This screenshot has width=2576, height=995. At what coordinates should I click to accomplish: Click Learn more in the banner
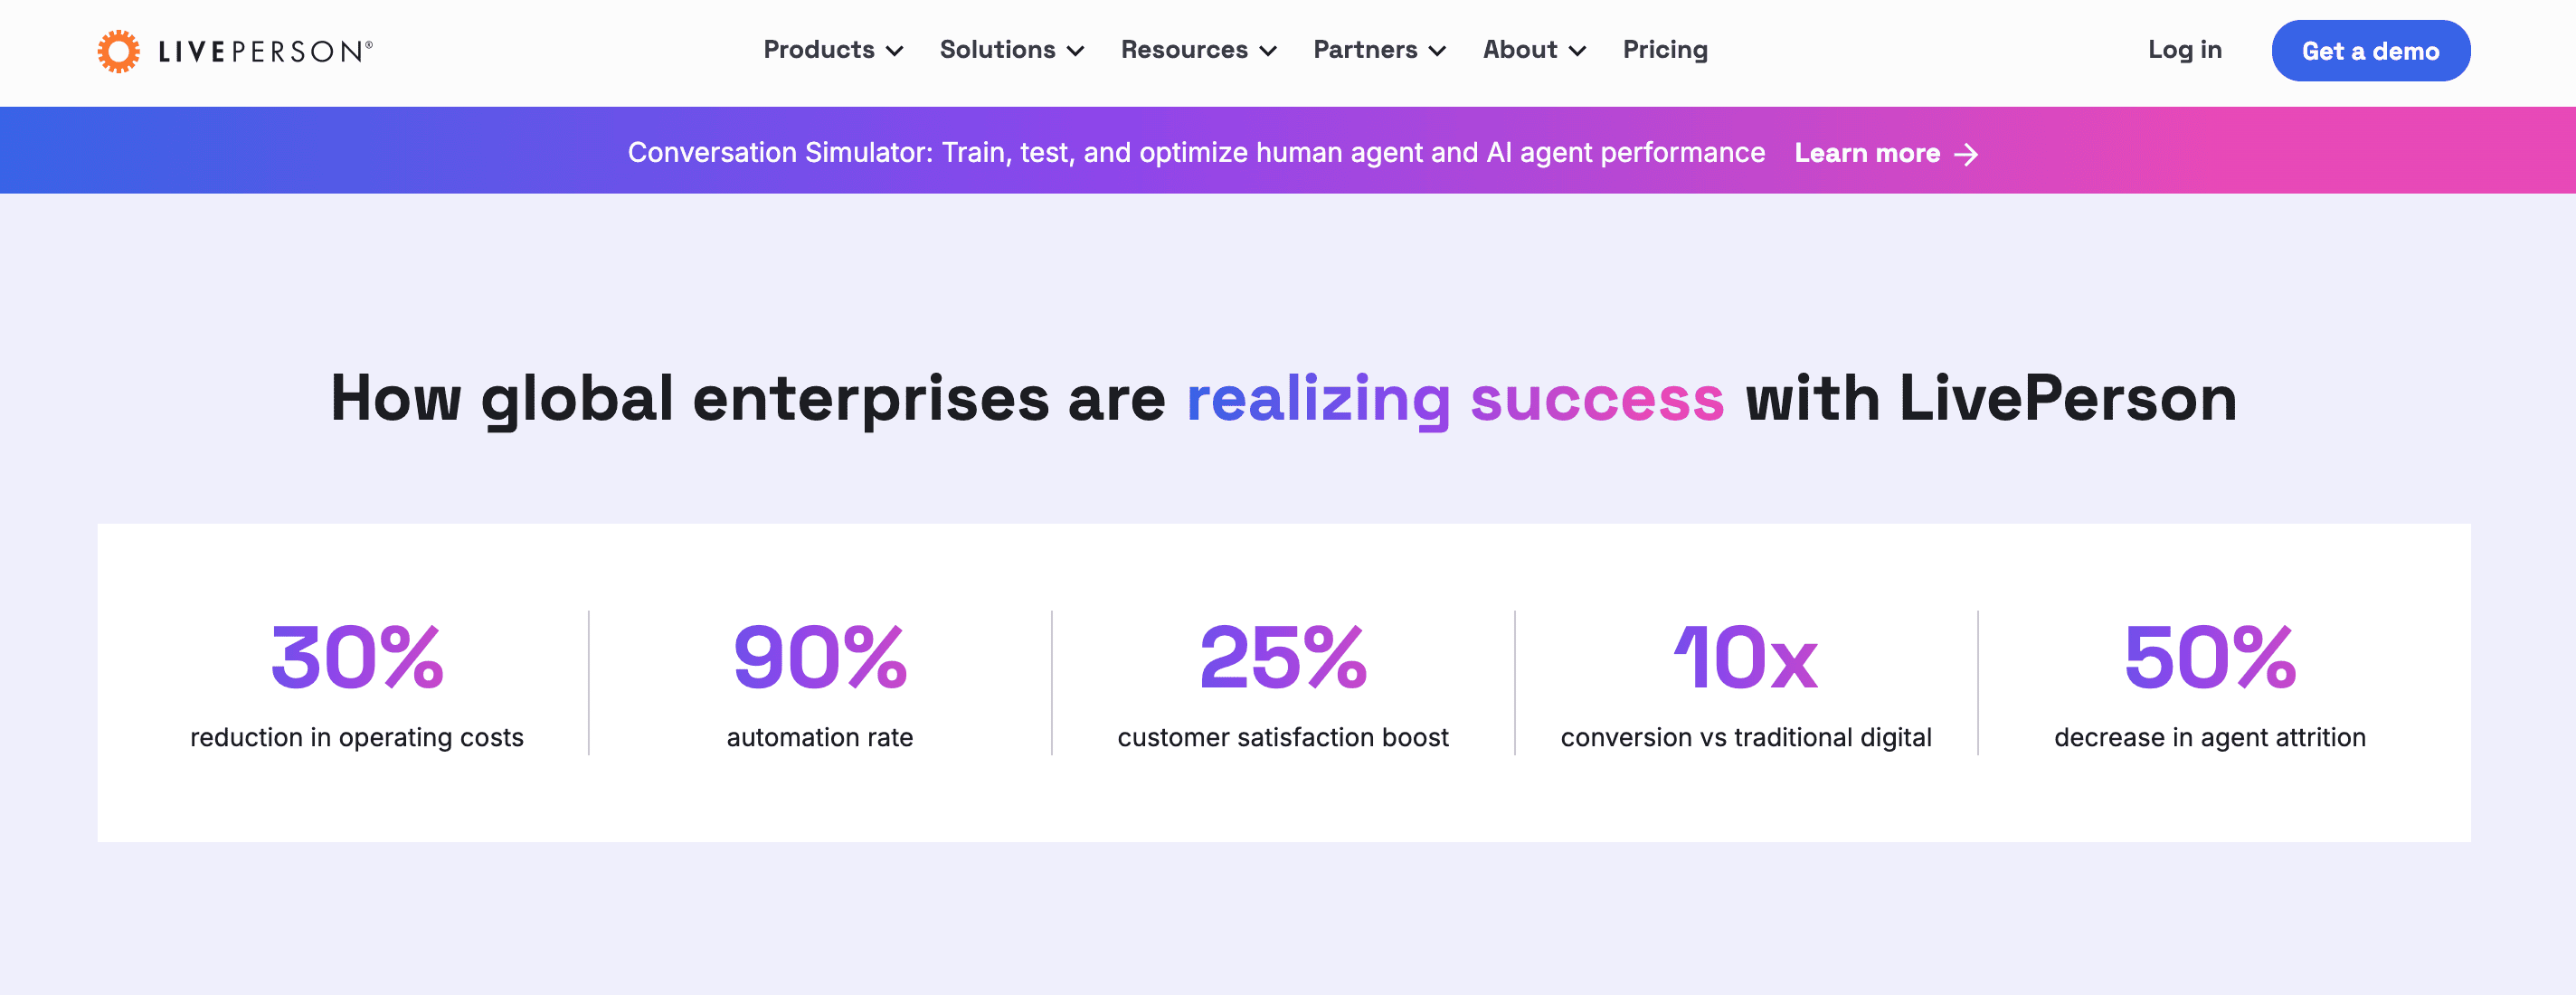1868,154
